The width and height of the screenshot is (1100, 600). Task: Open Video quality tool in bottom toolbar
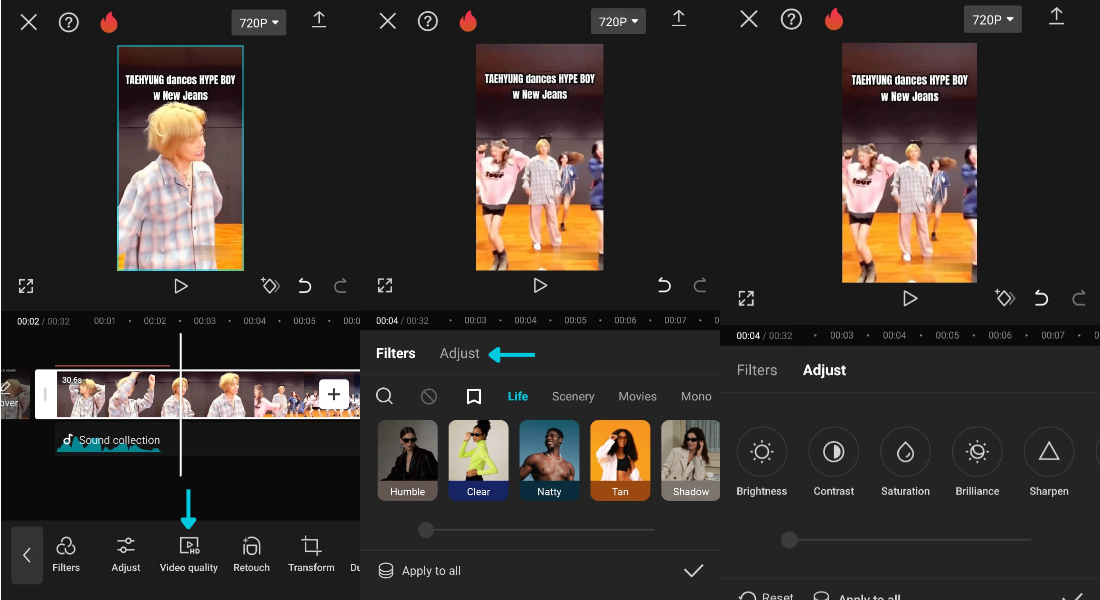coord(189,554)
